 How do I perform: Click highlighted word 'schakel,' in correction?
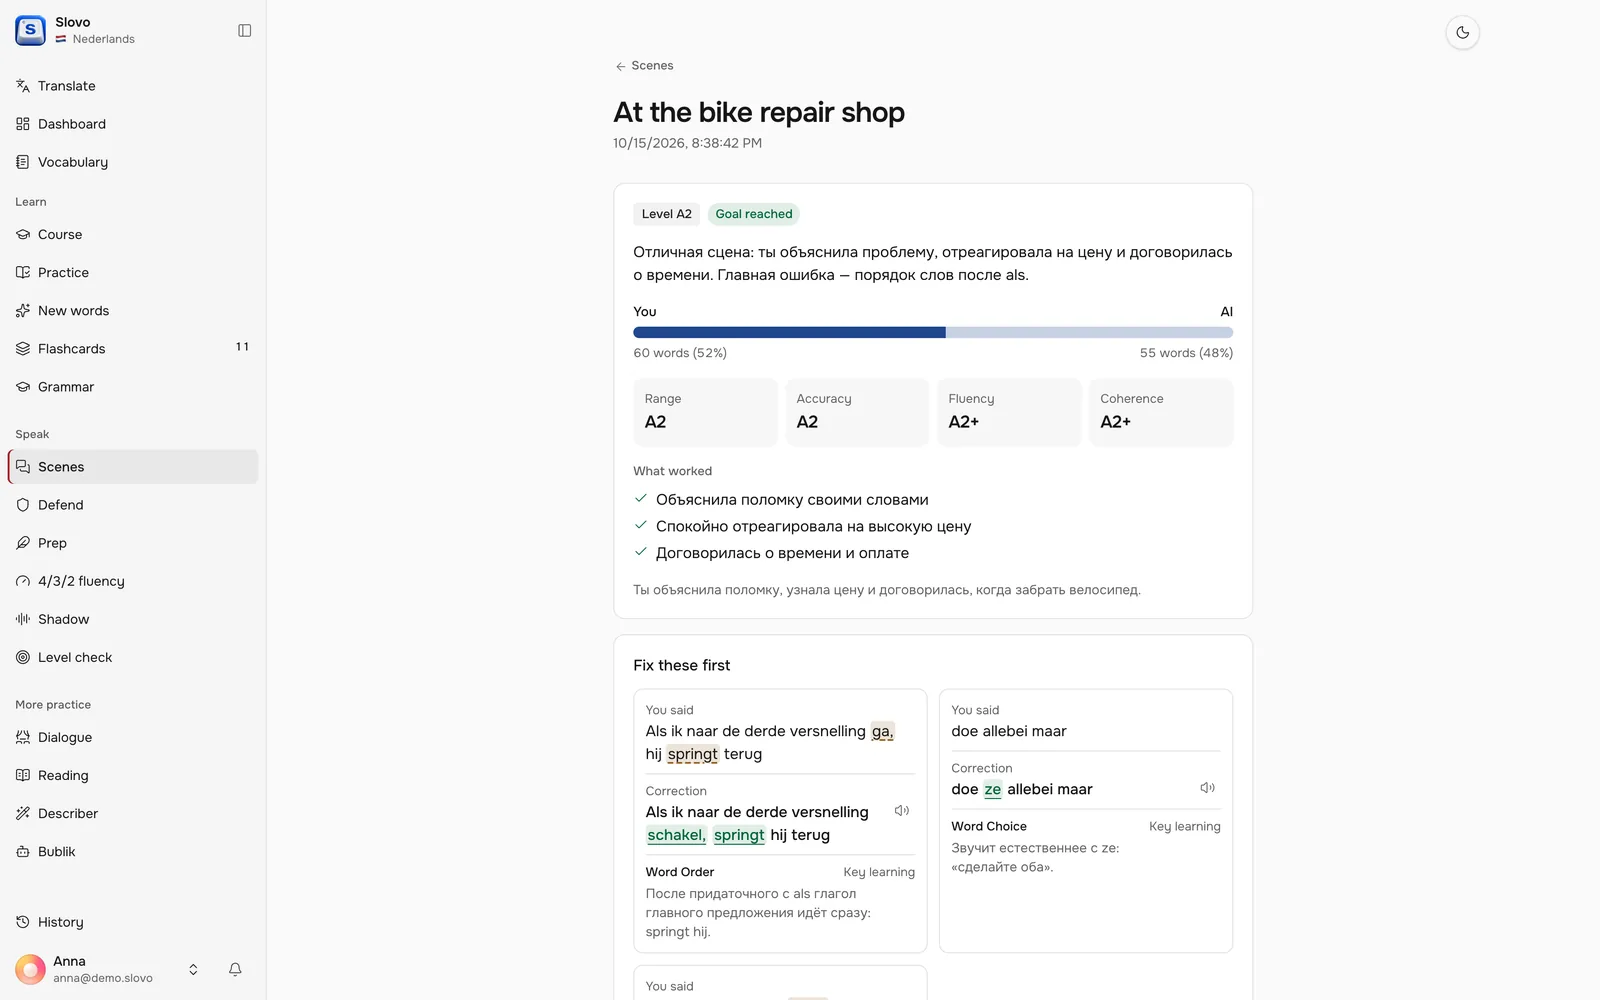(x=676, y=835)
